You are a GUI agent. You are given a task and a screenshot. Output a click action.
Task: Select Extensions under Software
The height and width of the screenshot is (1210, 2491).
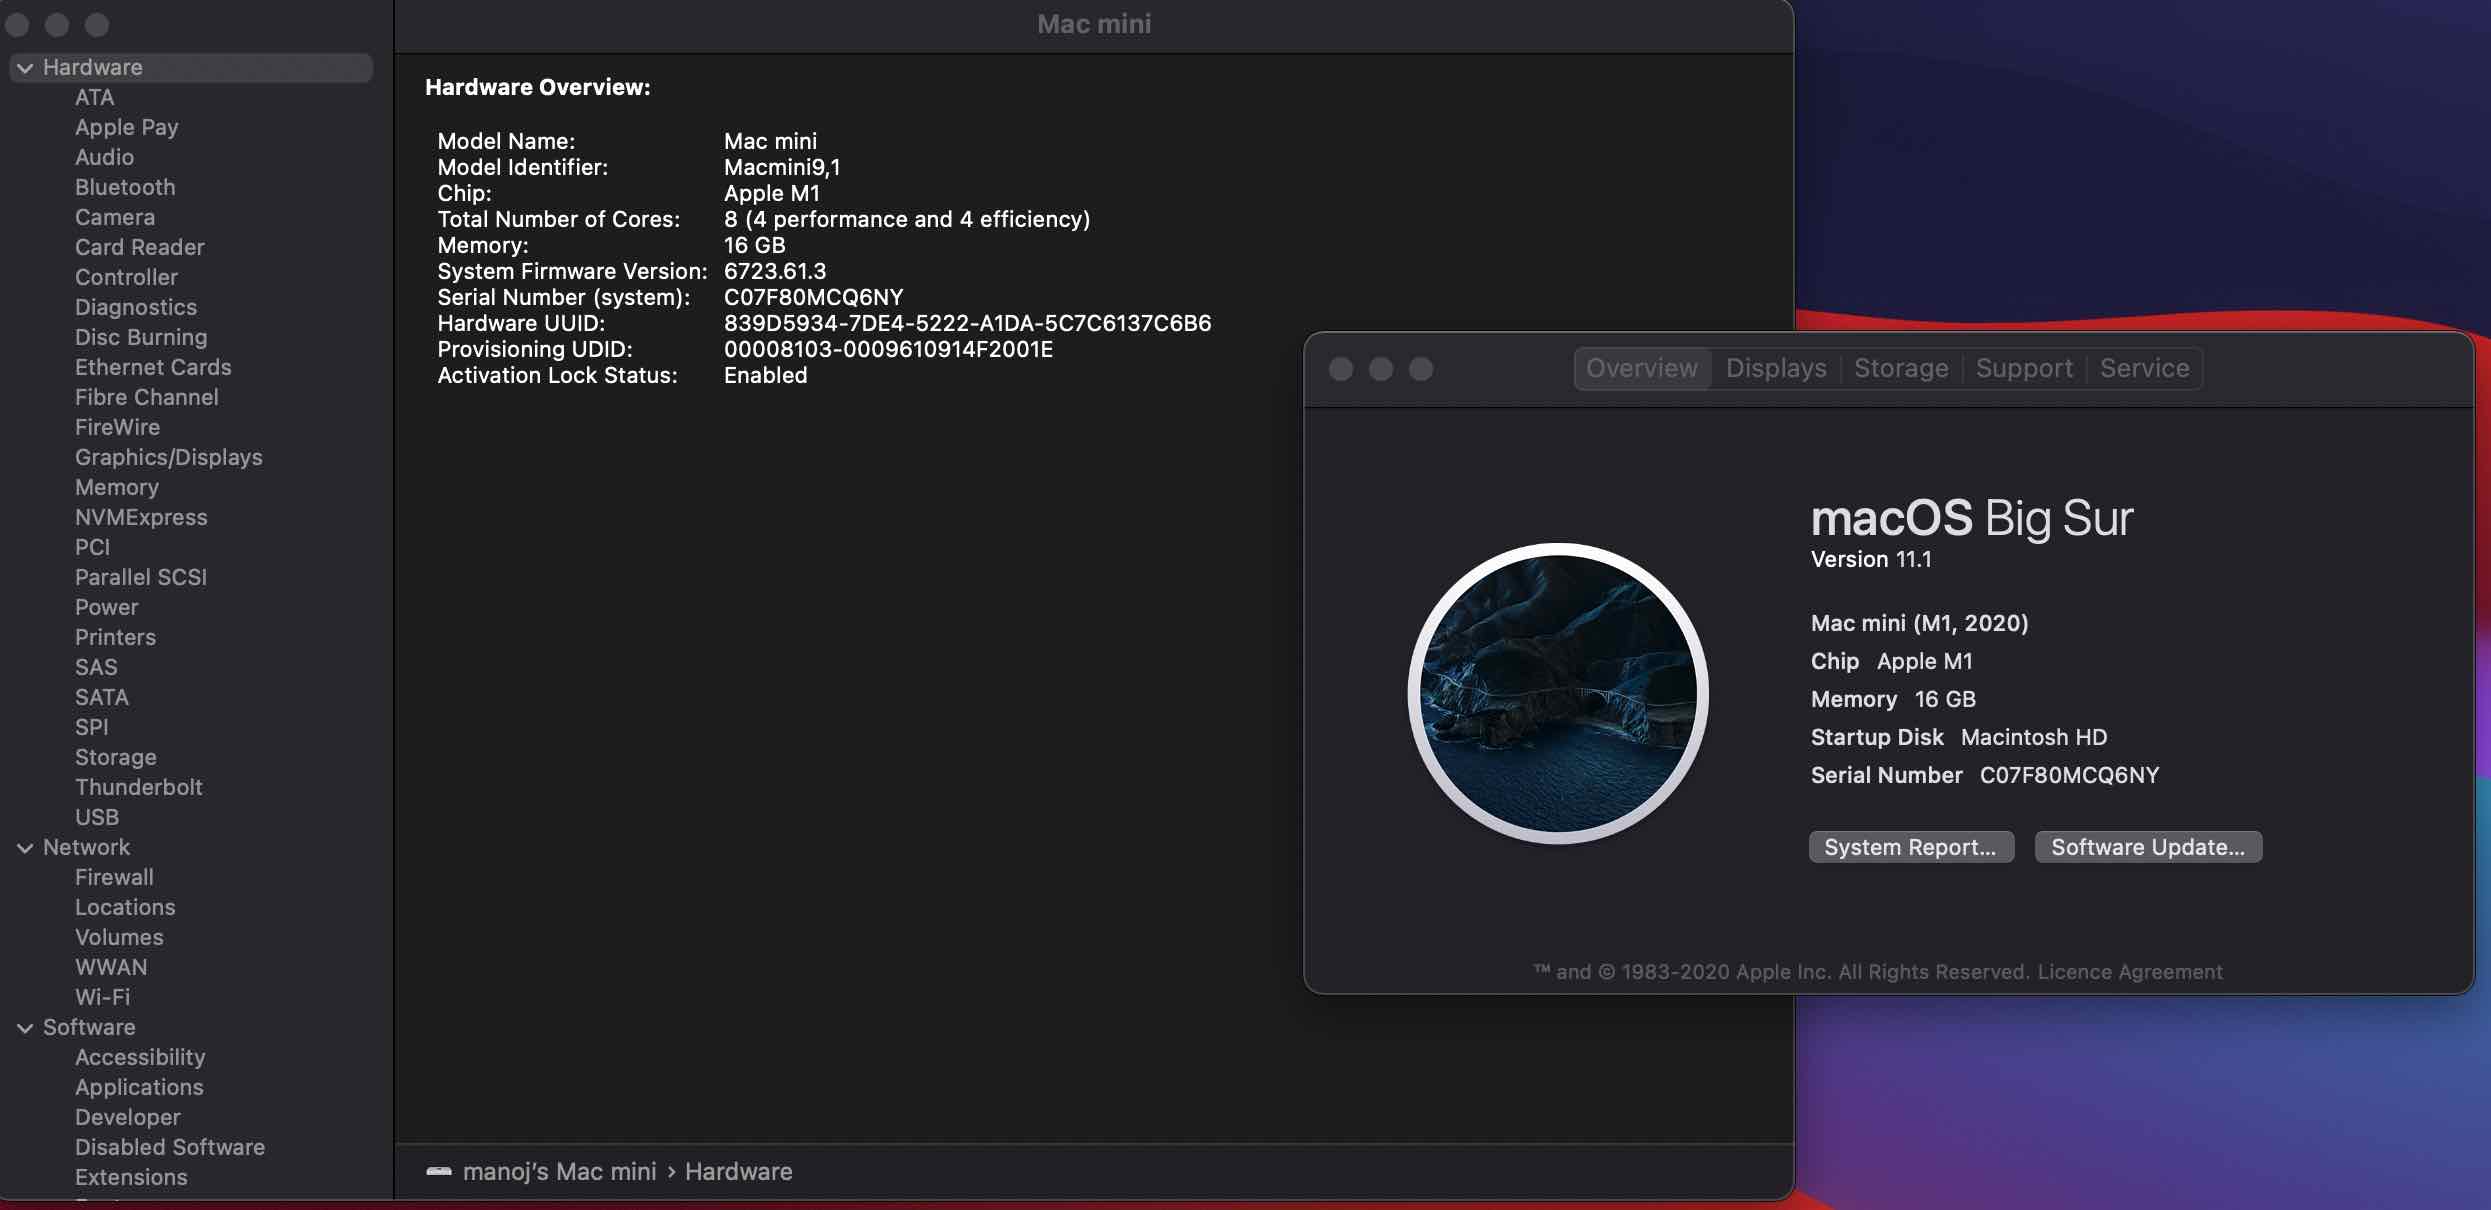[131, 1177]
